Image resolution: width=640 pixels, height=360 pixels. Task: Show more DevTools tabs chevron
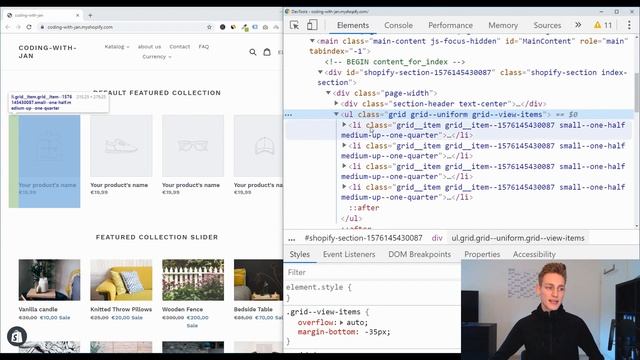click(x=578, y=25)
